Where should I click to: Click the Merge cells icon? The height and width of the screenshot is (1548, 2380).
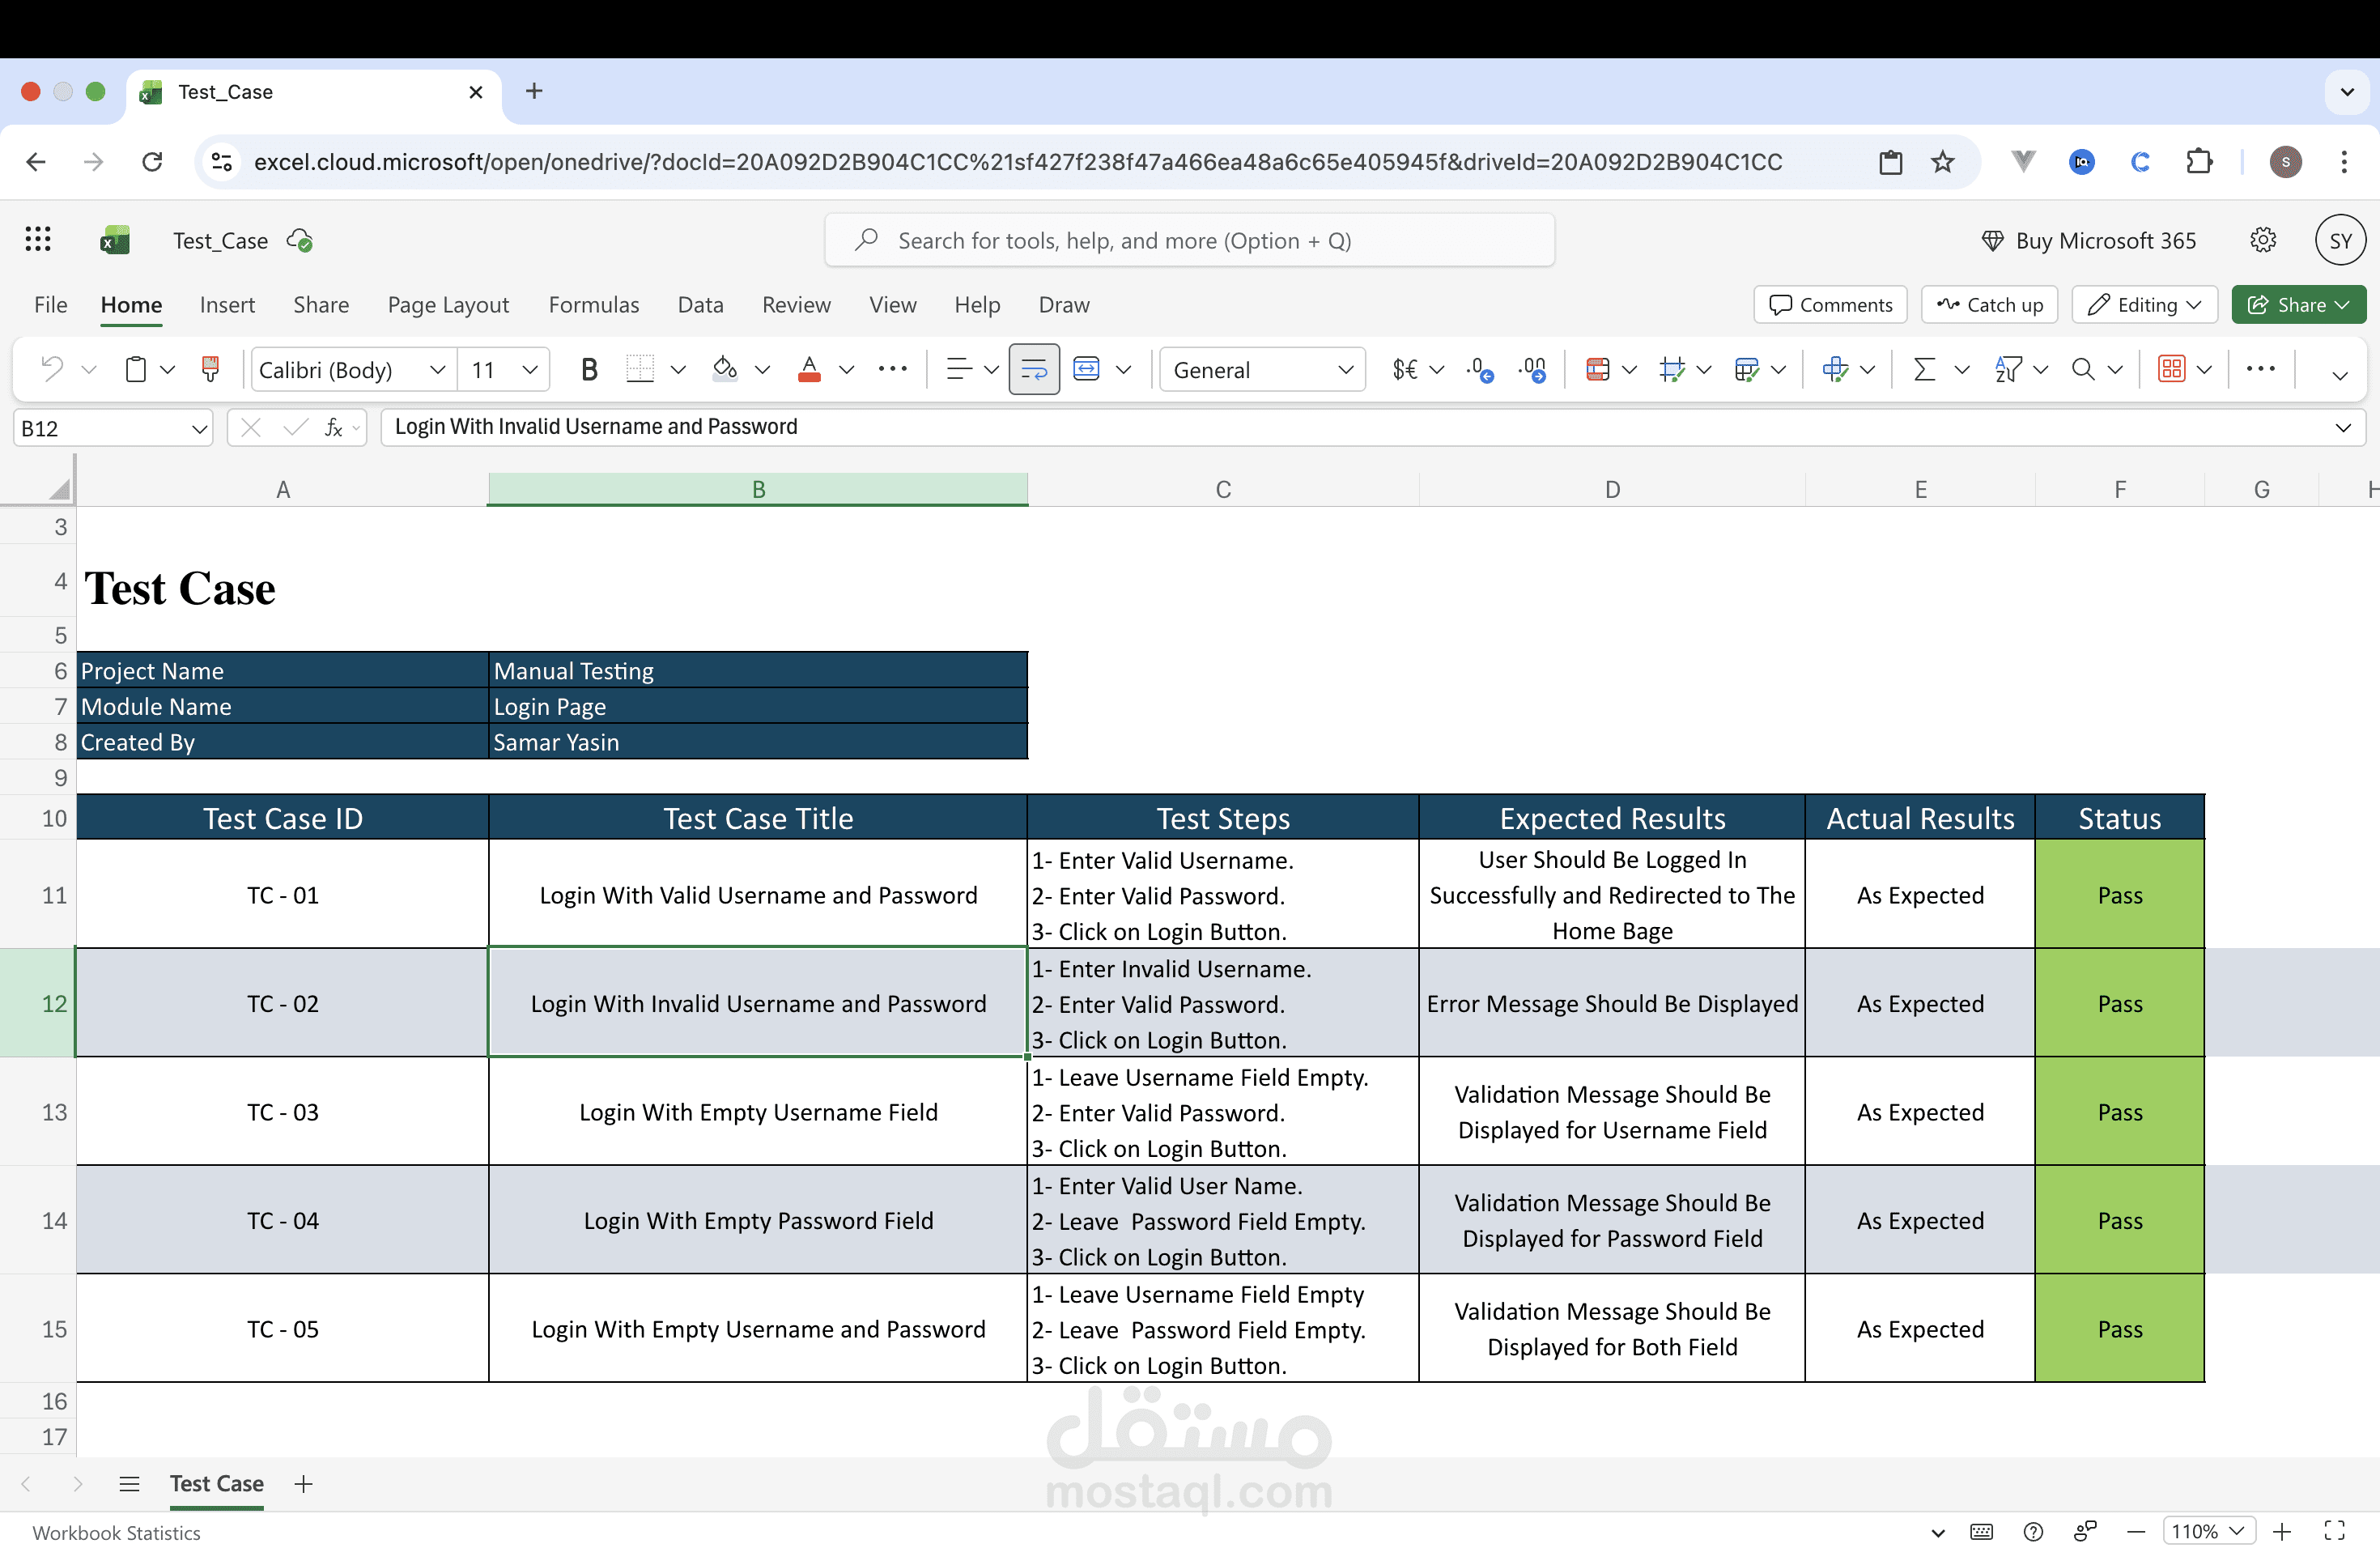(1086, 370)
